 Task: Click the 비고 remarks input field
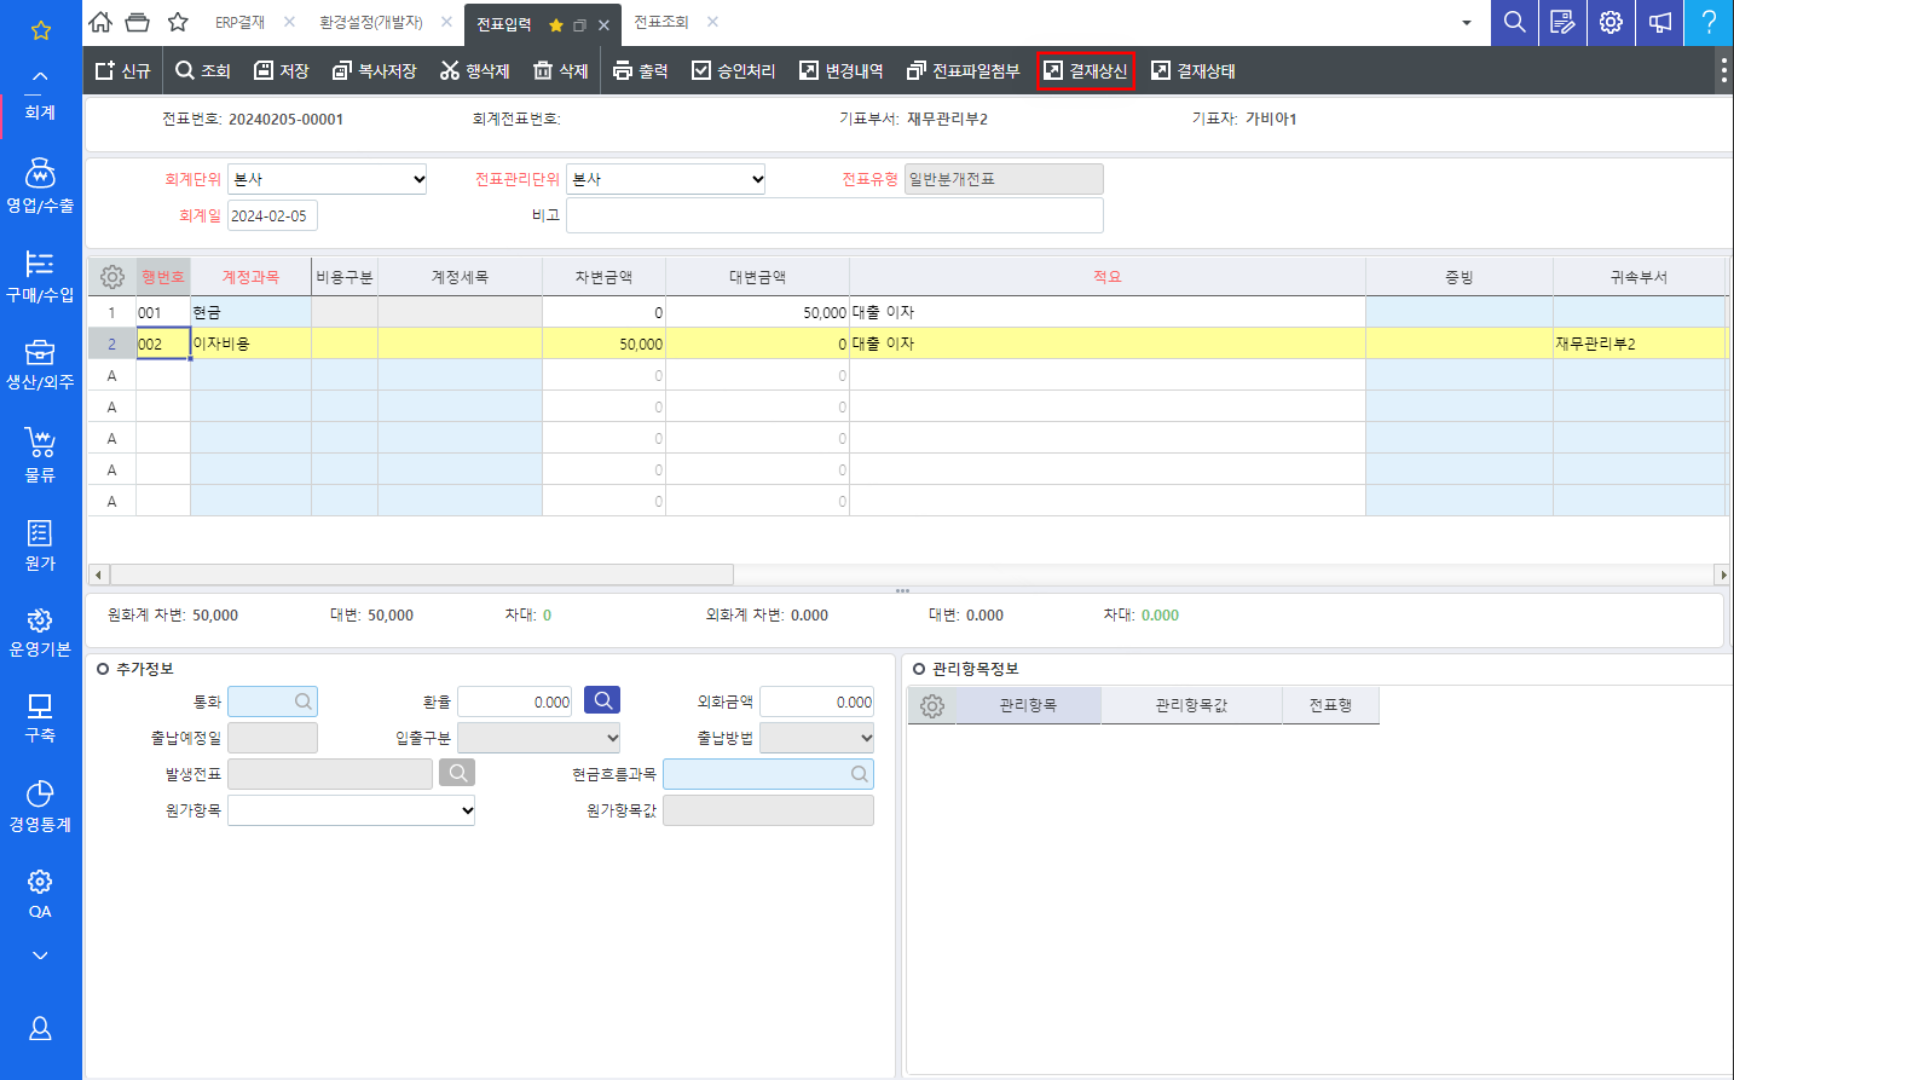click(x=835, y=216)
